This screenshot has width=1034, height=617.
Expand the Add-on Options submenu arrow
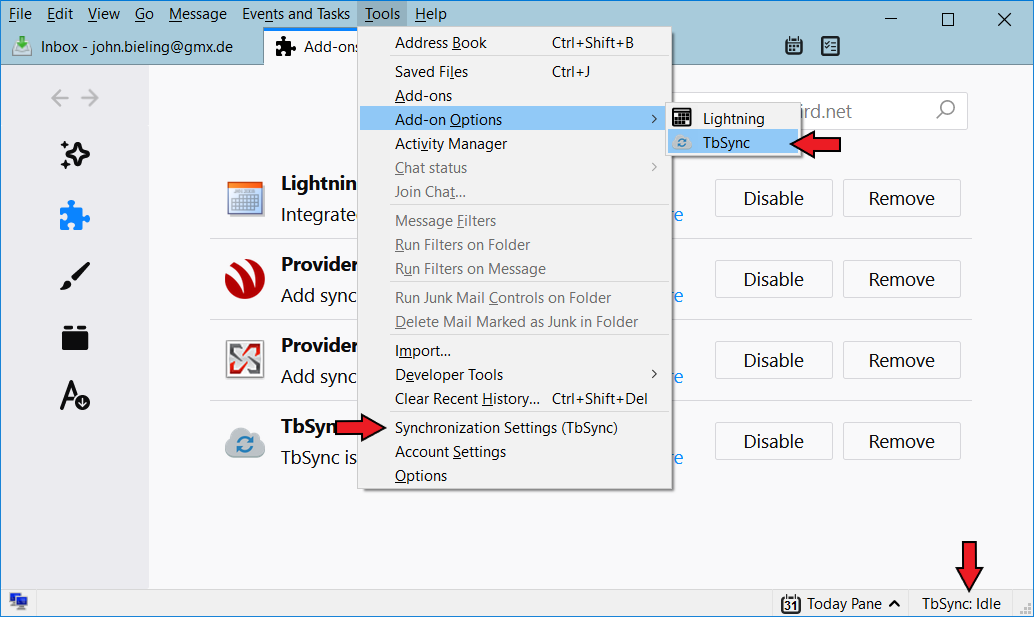(654, 119)
